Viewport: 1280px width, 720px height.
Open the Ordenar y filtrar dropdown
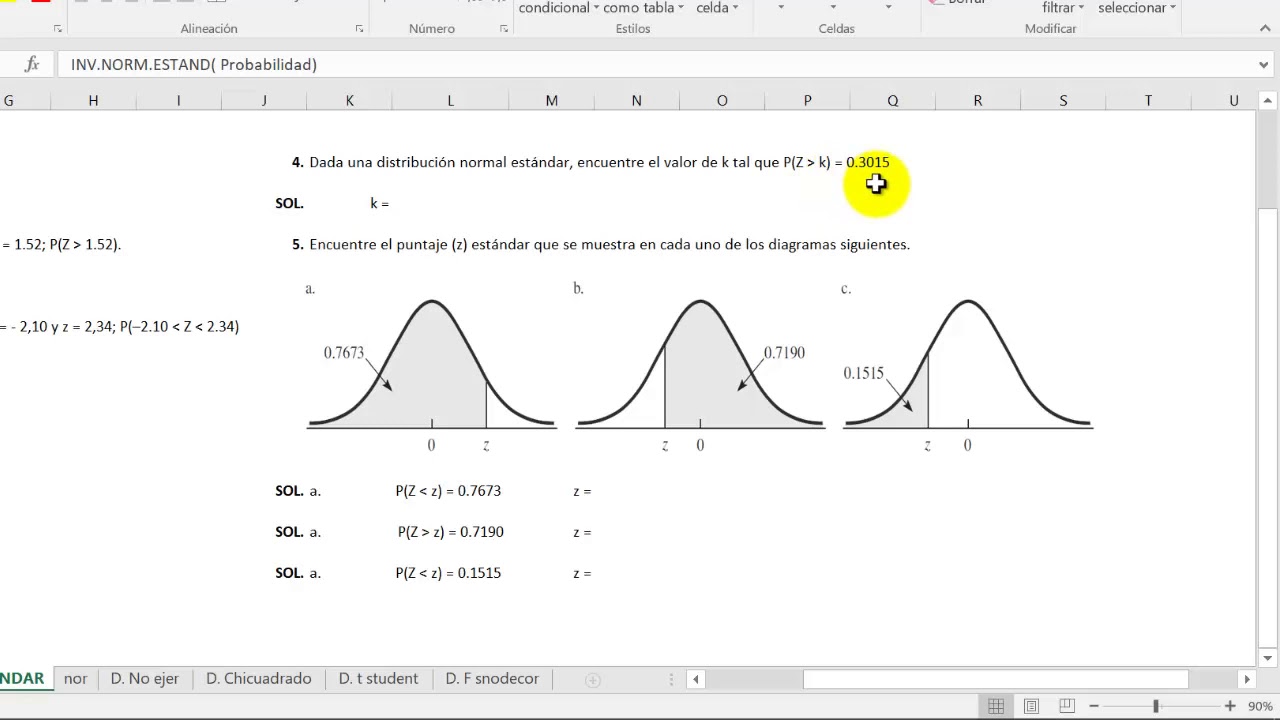click(1063, 8)
